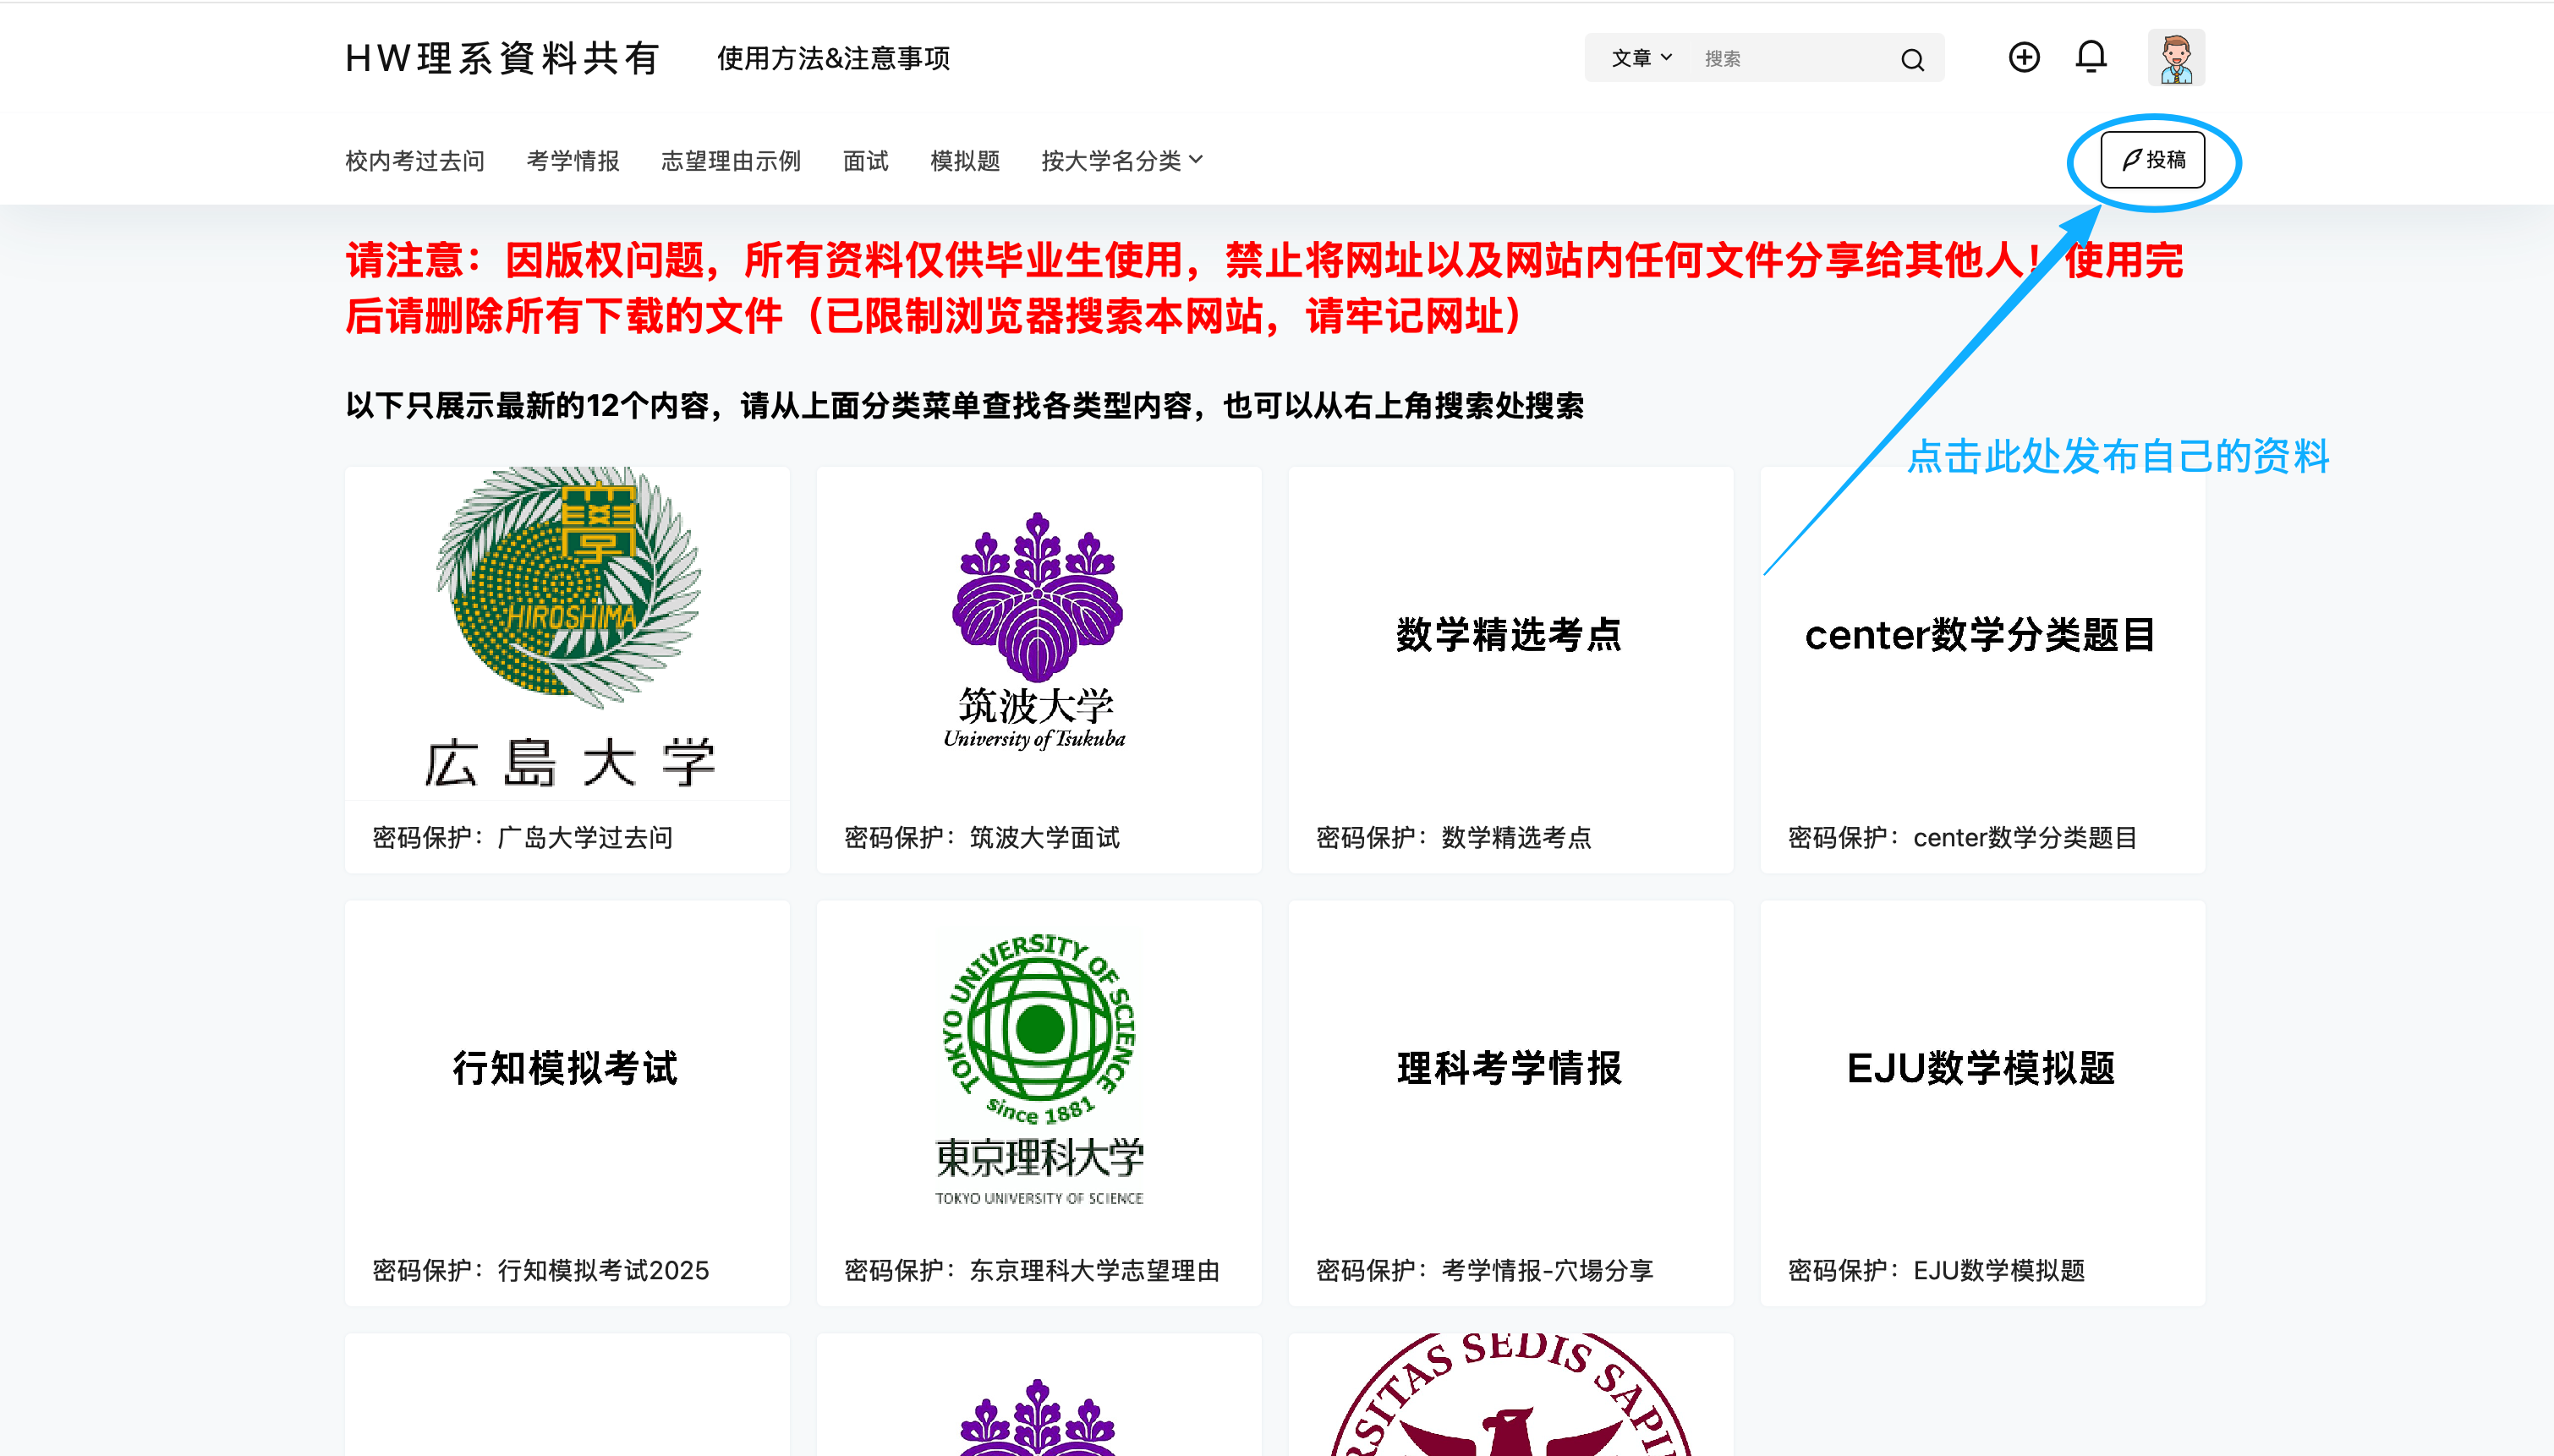2554x1456 pixels.
Task: Open link 密码保护：center数学分类题目
Action: point(1962,837)
